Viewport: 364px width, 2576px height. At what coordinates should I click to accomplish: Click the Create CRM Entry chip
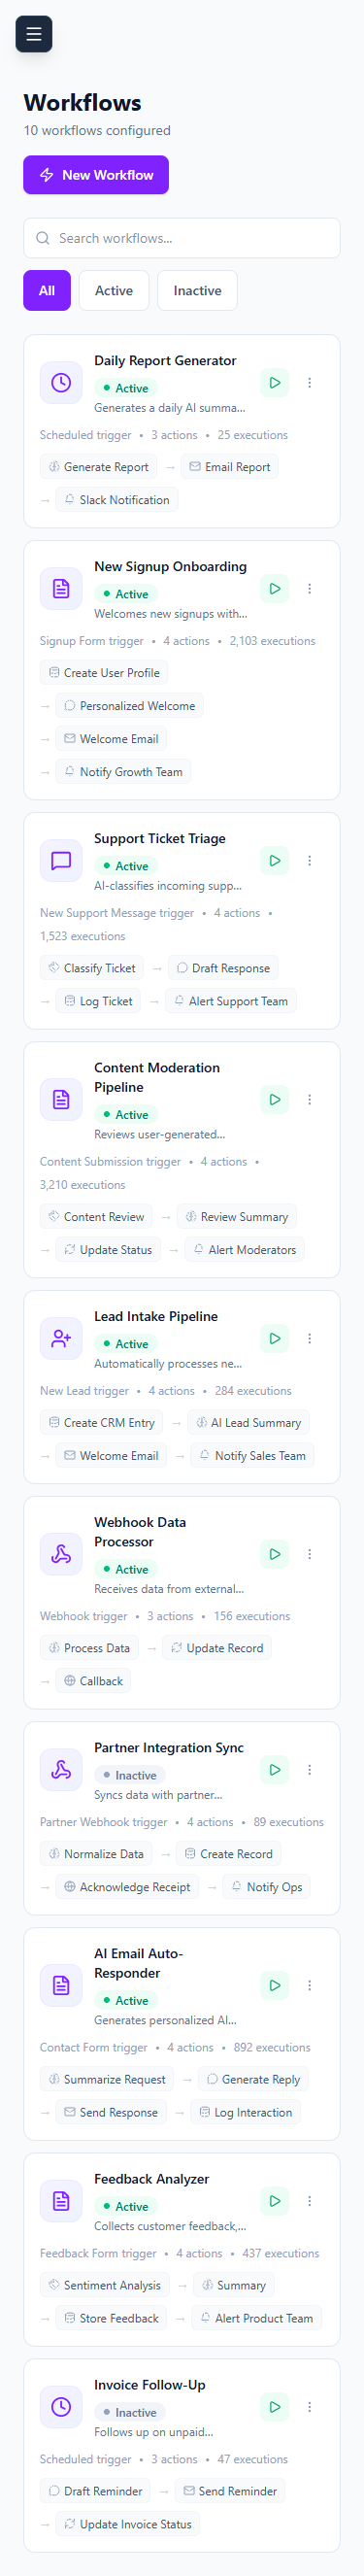tap(101, 1423)
